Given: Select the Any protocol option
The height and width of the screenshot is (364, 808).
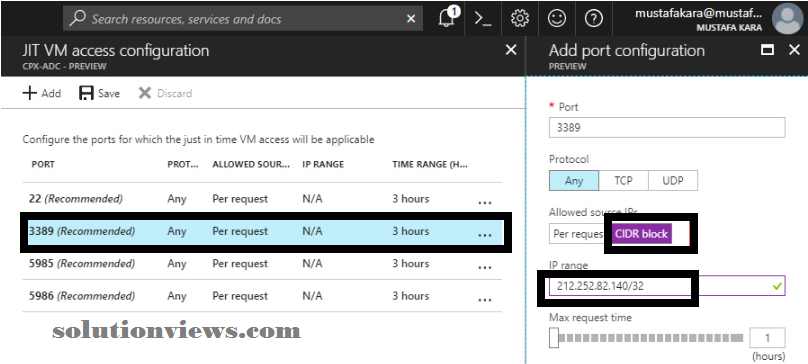Looking at the screenshot, I should click(x=574, y=181).
